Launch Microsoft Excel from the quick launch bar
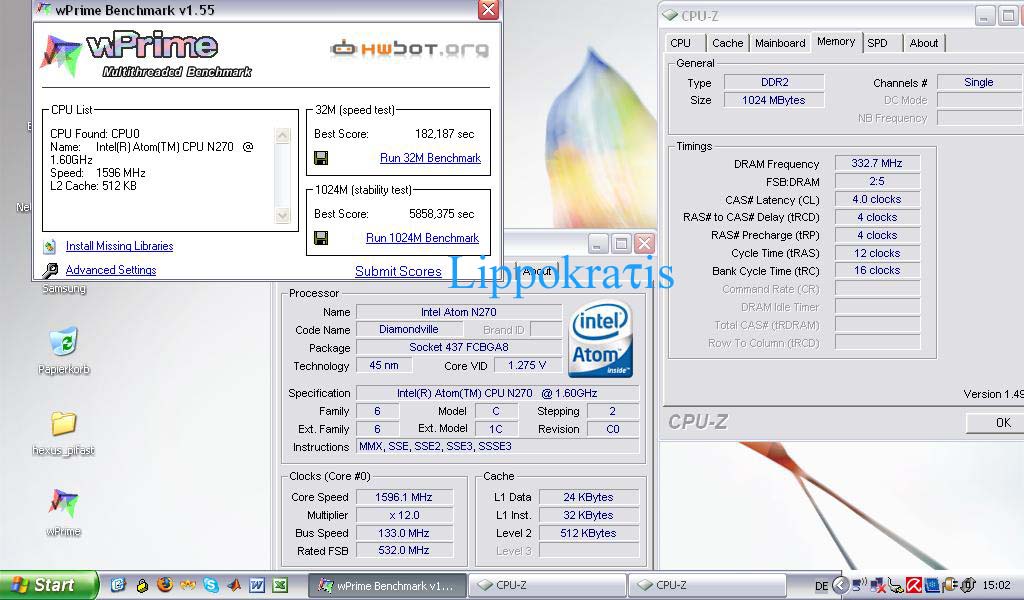 click(280, 584)
